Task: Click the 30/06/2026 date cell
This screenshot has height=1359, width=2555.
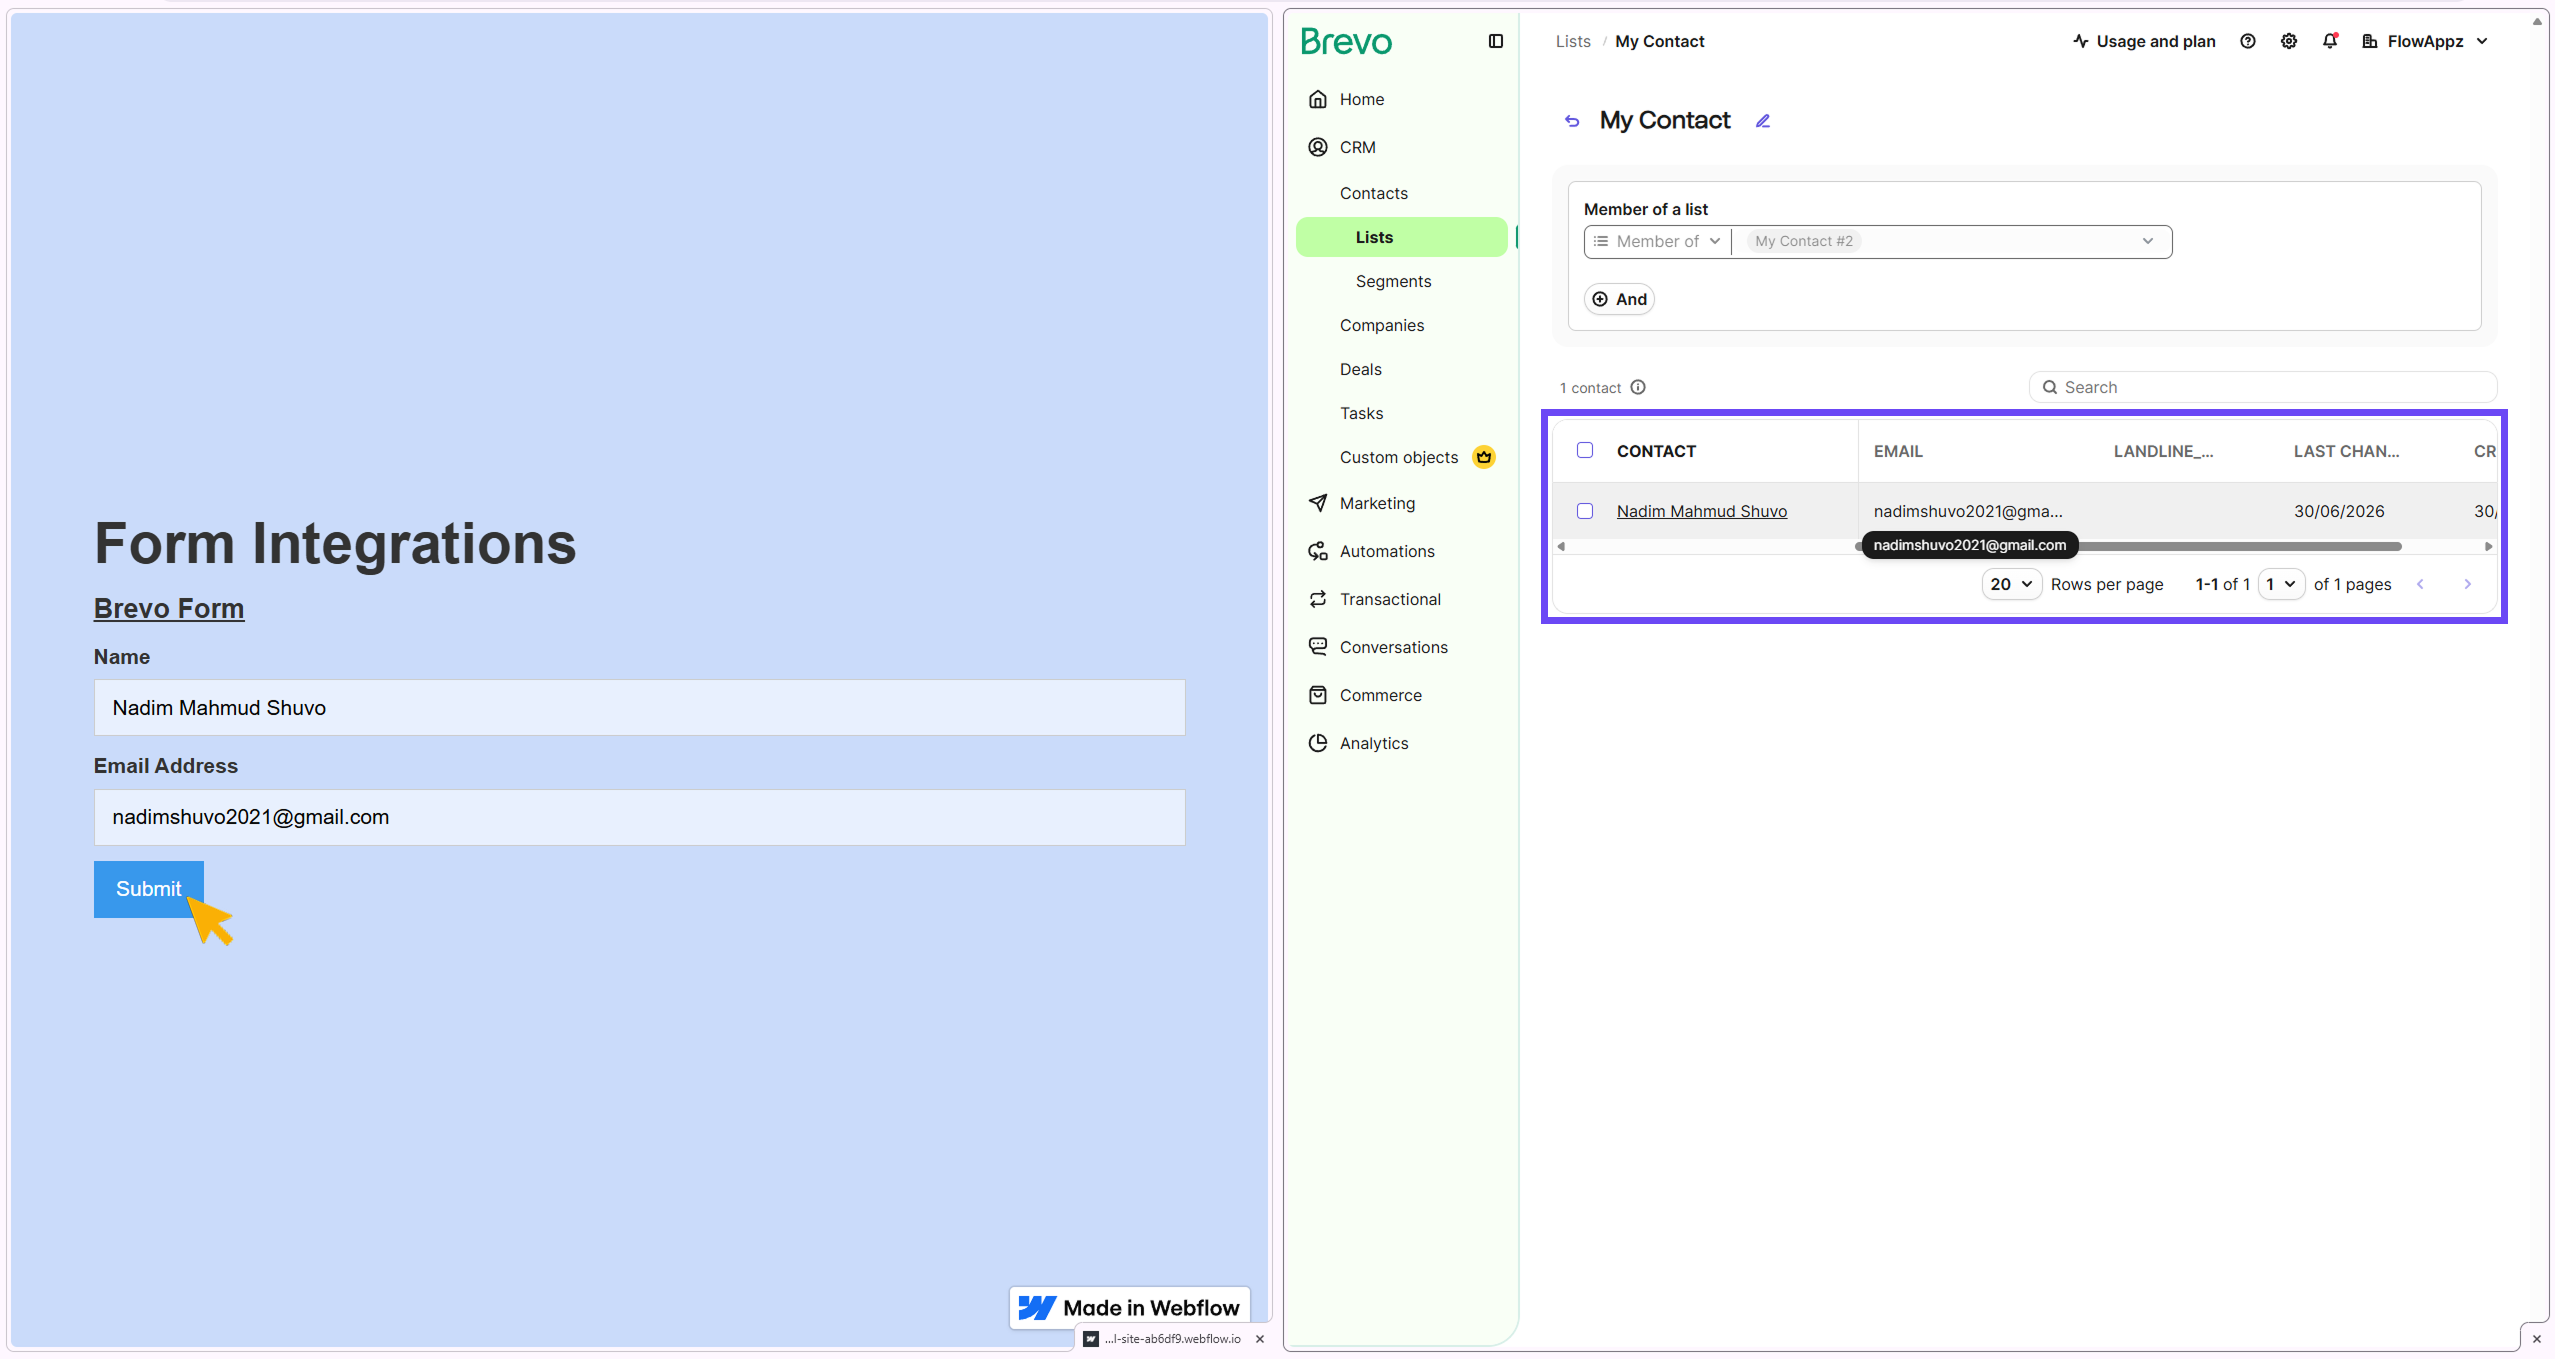Action: 2338,511
